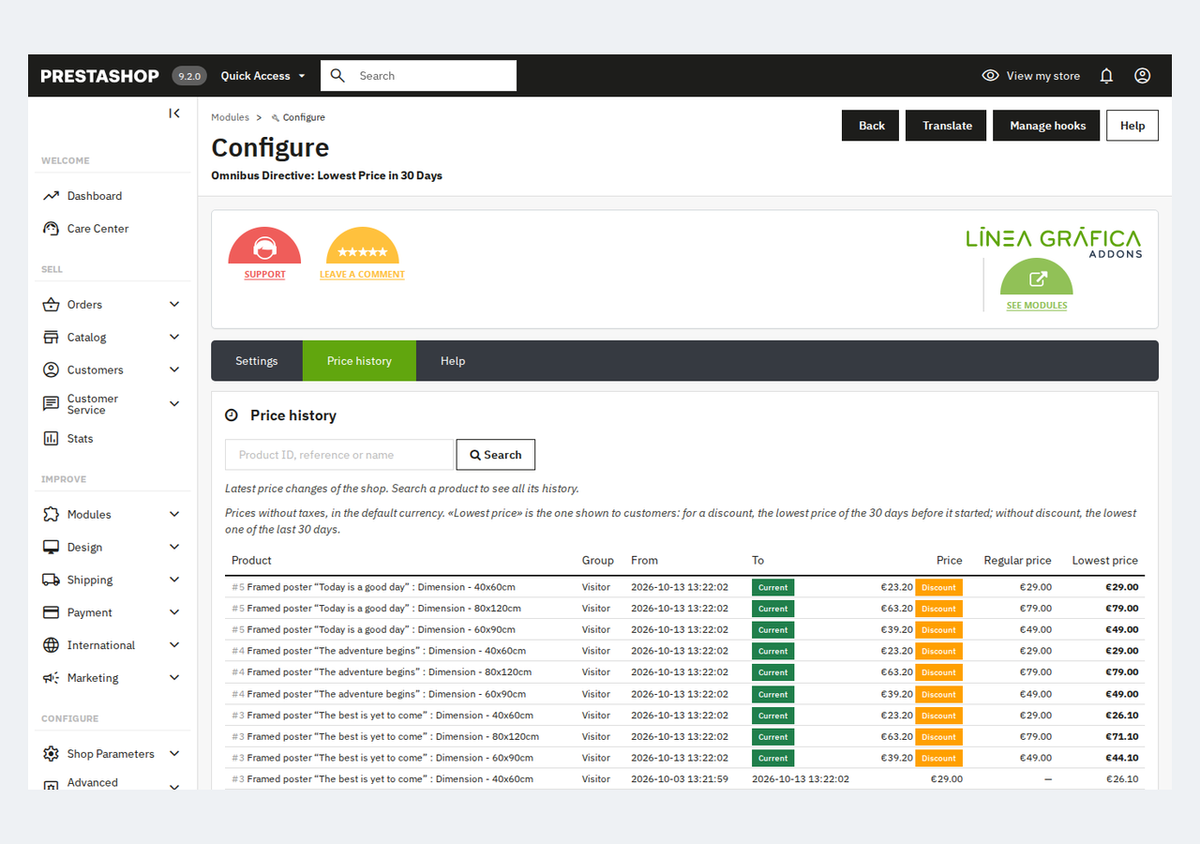Click the 9.2.0 version badge
Screen dimensions: 1200x844
[x=189, y=76]
